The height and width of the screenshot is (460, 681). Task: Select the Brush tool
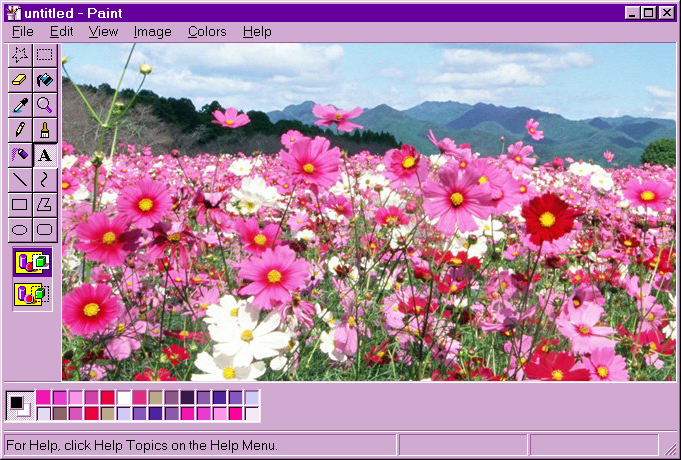(45, 130)
